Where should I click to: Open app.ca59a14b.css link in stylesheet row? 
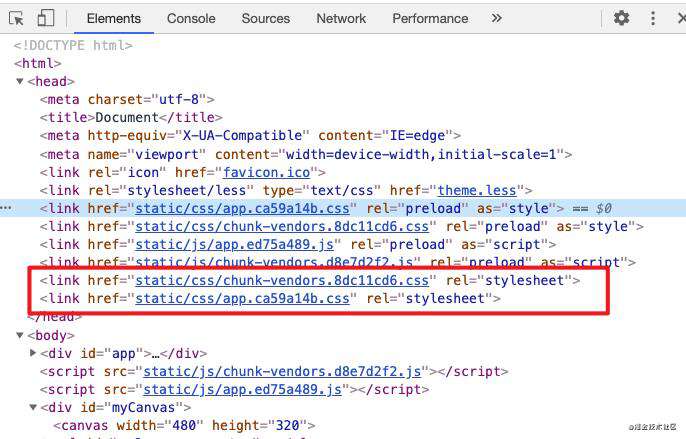click(242, 299)
